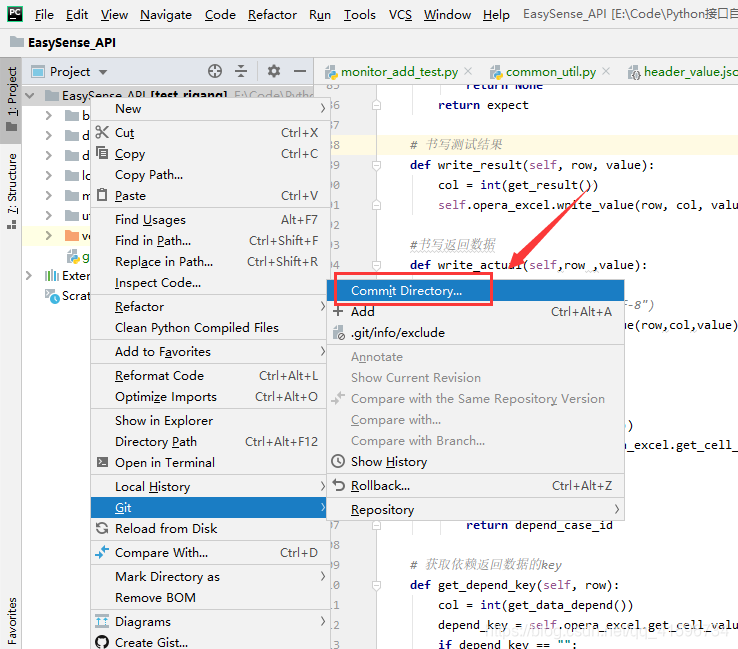Image resolution: width=738 pixels, height=649 pixels.
Task: Expand the External Libraries node
Action: point(29,275)
